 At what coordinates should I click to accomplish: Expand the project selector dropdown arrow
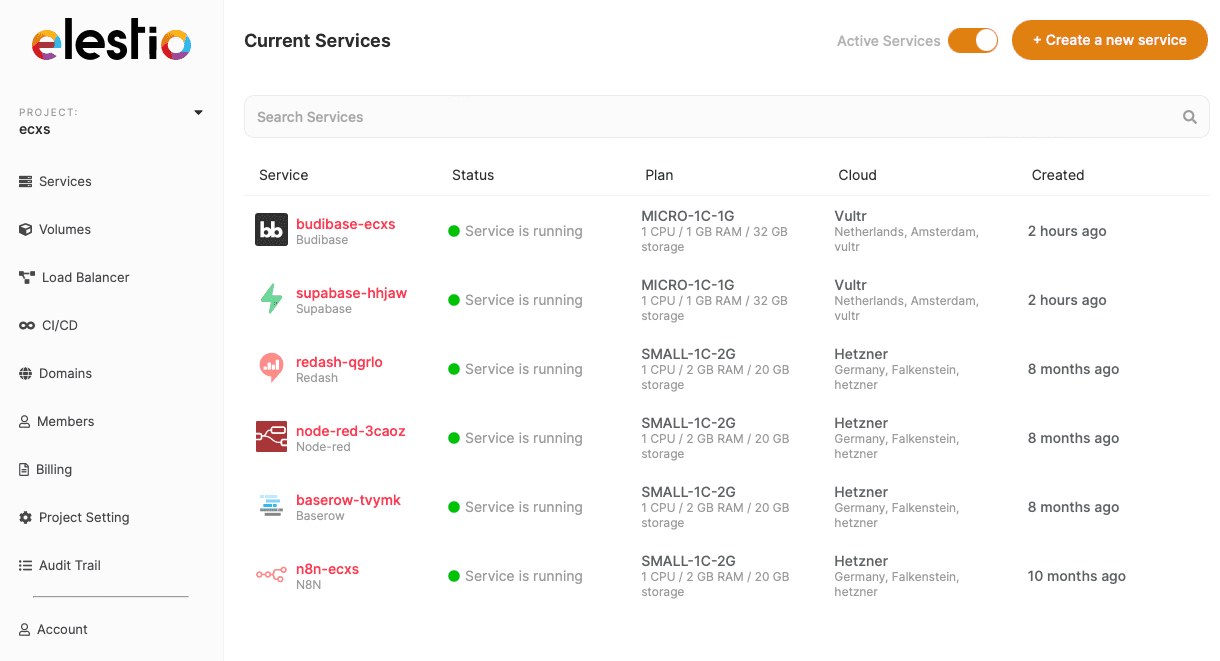pos(198,113)
